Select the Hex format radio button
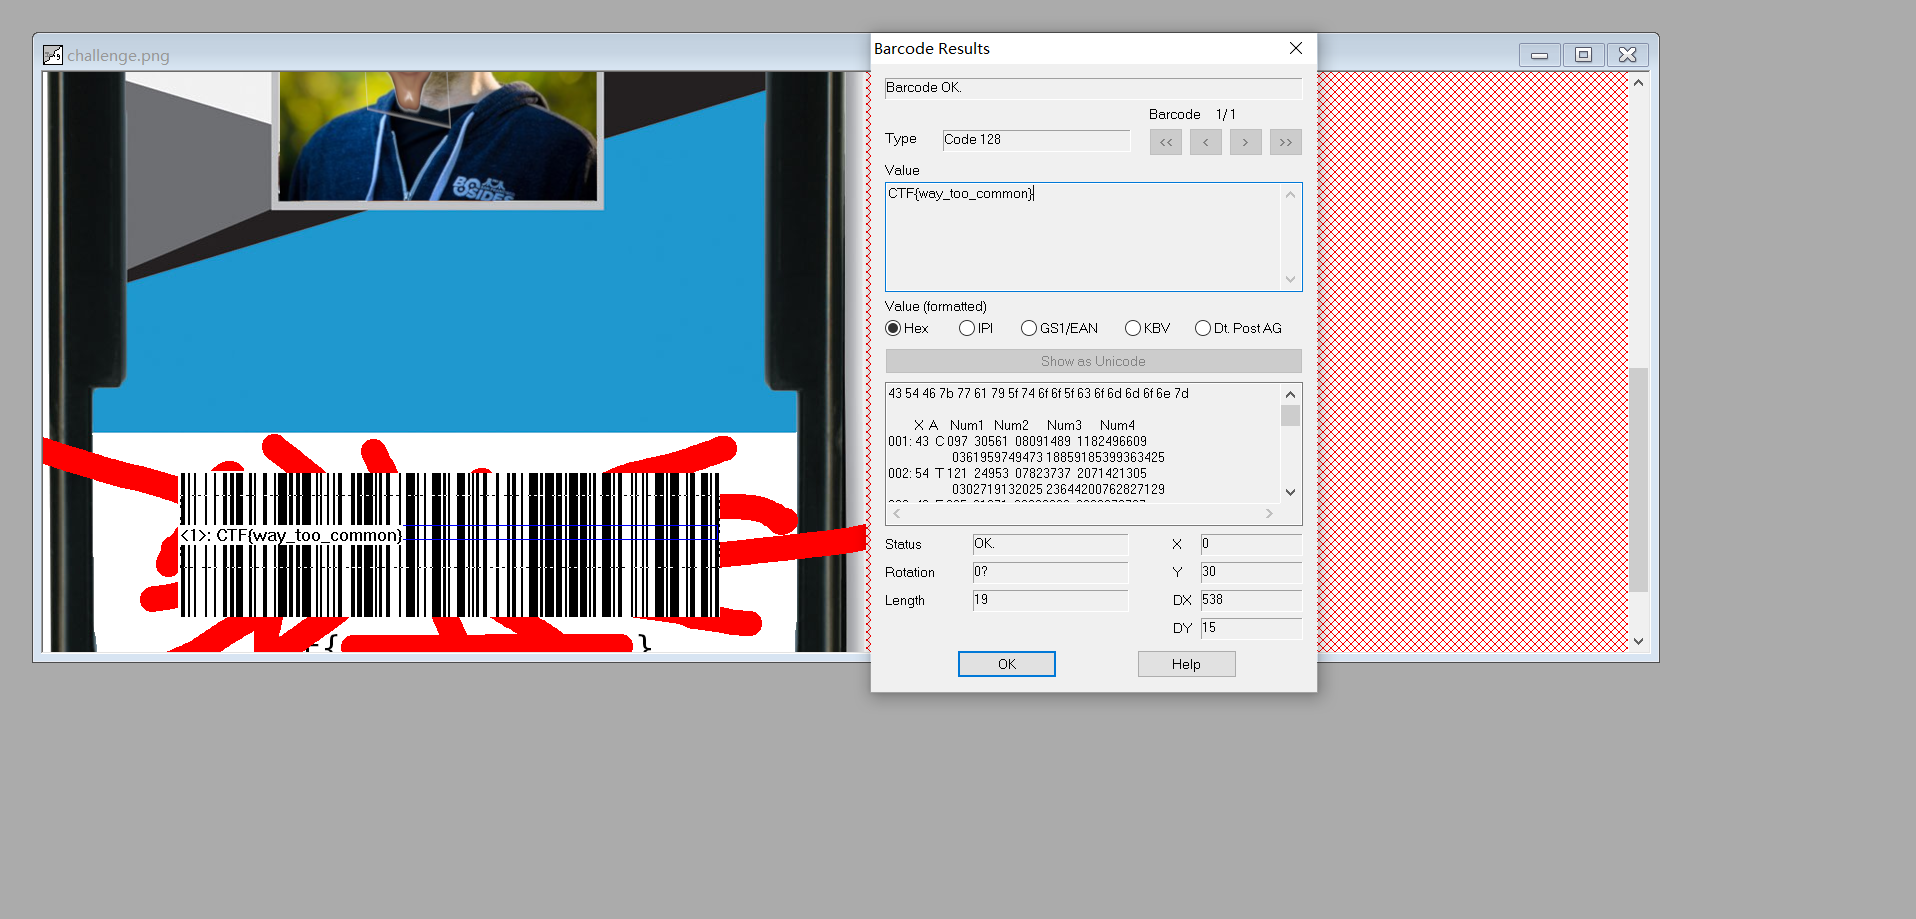This screenshot has width=1916, height=919. click(893, 328)
